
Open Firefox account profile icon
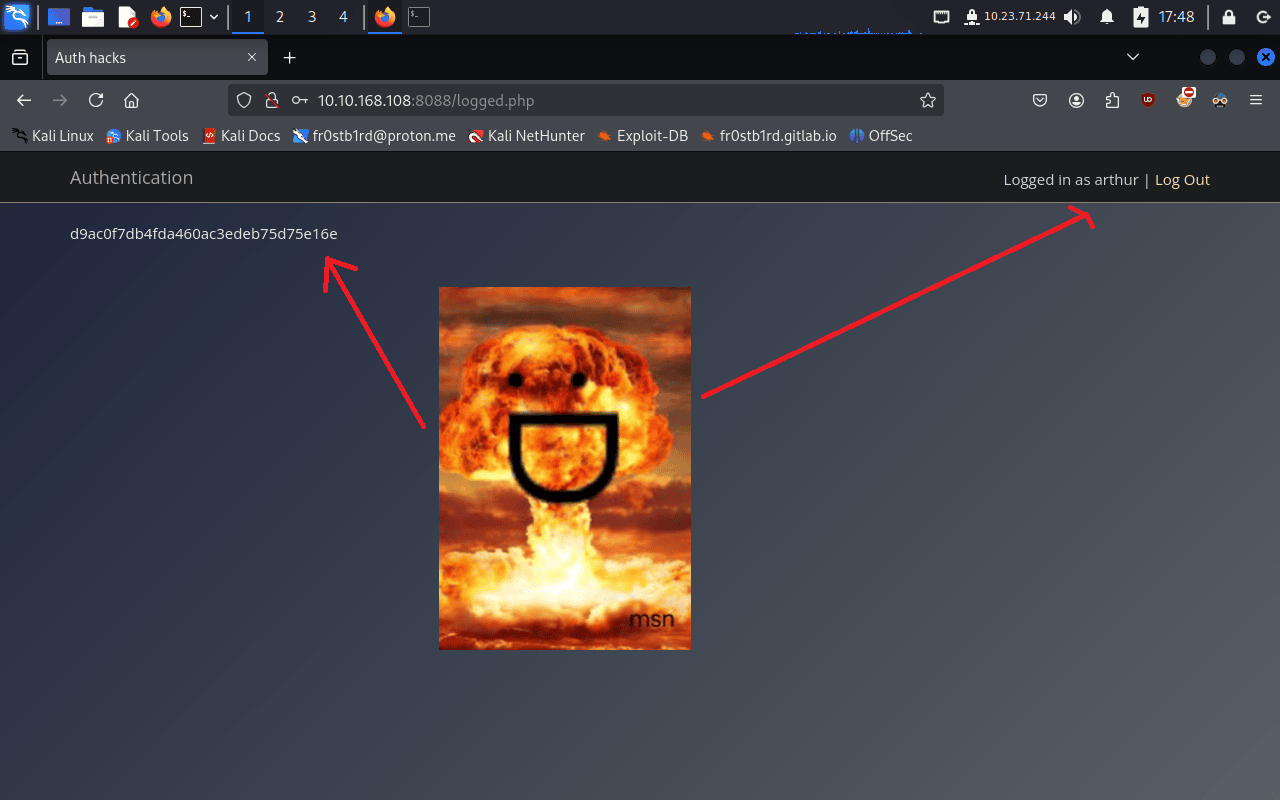[1076, 100]
